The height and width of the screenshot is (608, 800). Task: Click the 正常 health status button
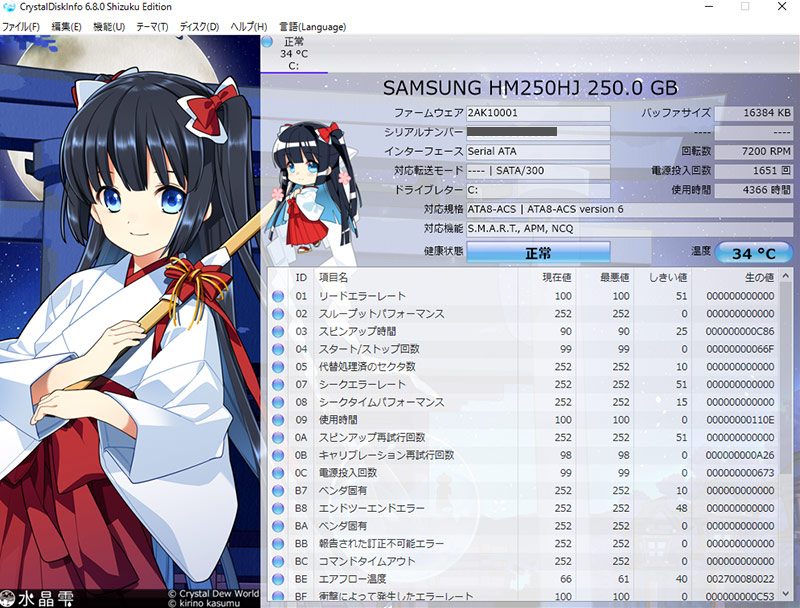[x=538, y=252]
